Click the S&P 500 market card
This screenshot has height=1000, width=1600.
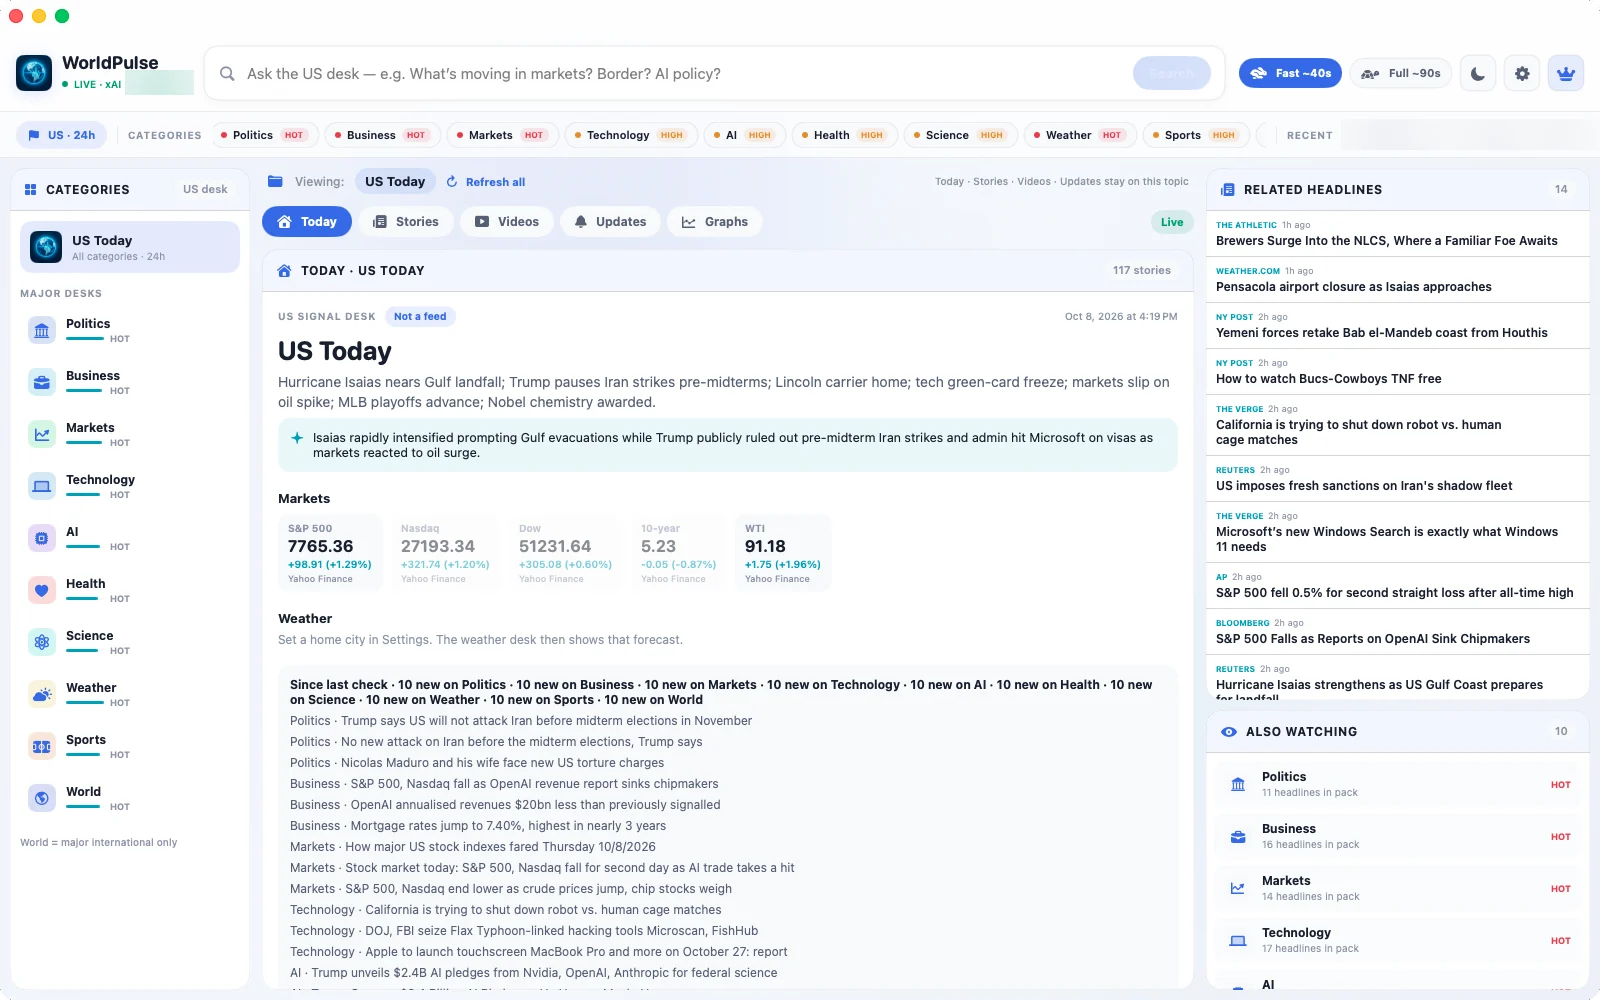[330, 553]
